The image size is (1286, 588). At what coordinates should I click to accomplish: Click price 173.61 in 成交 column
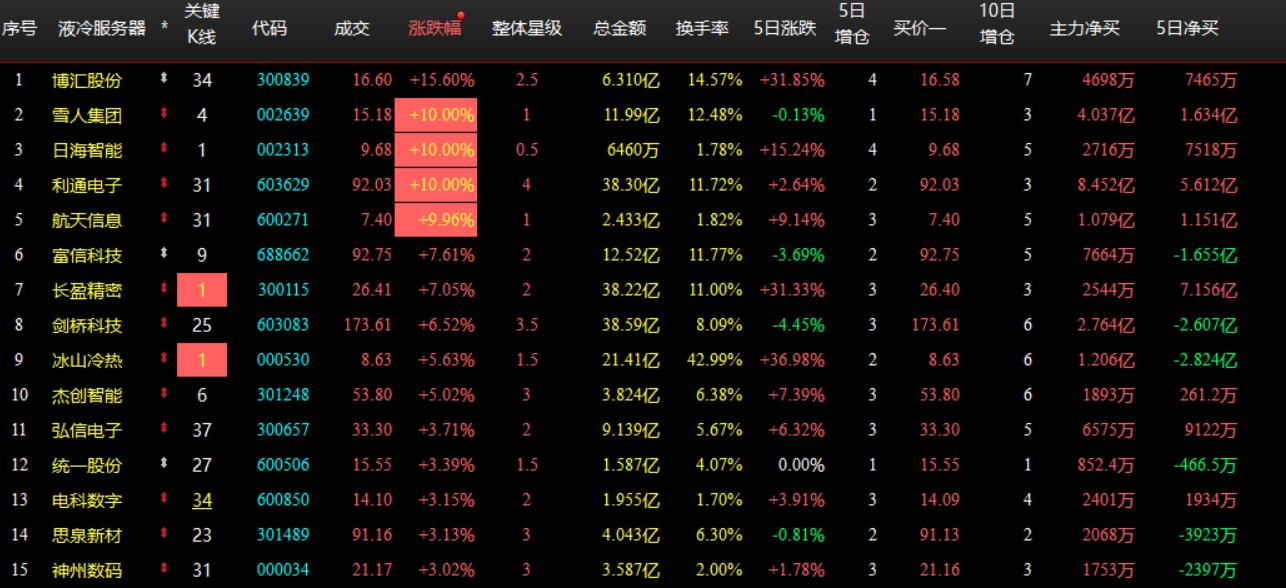tap(368, 325)
